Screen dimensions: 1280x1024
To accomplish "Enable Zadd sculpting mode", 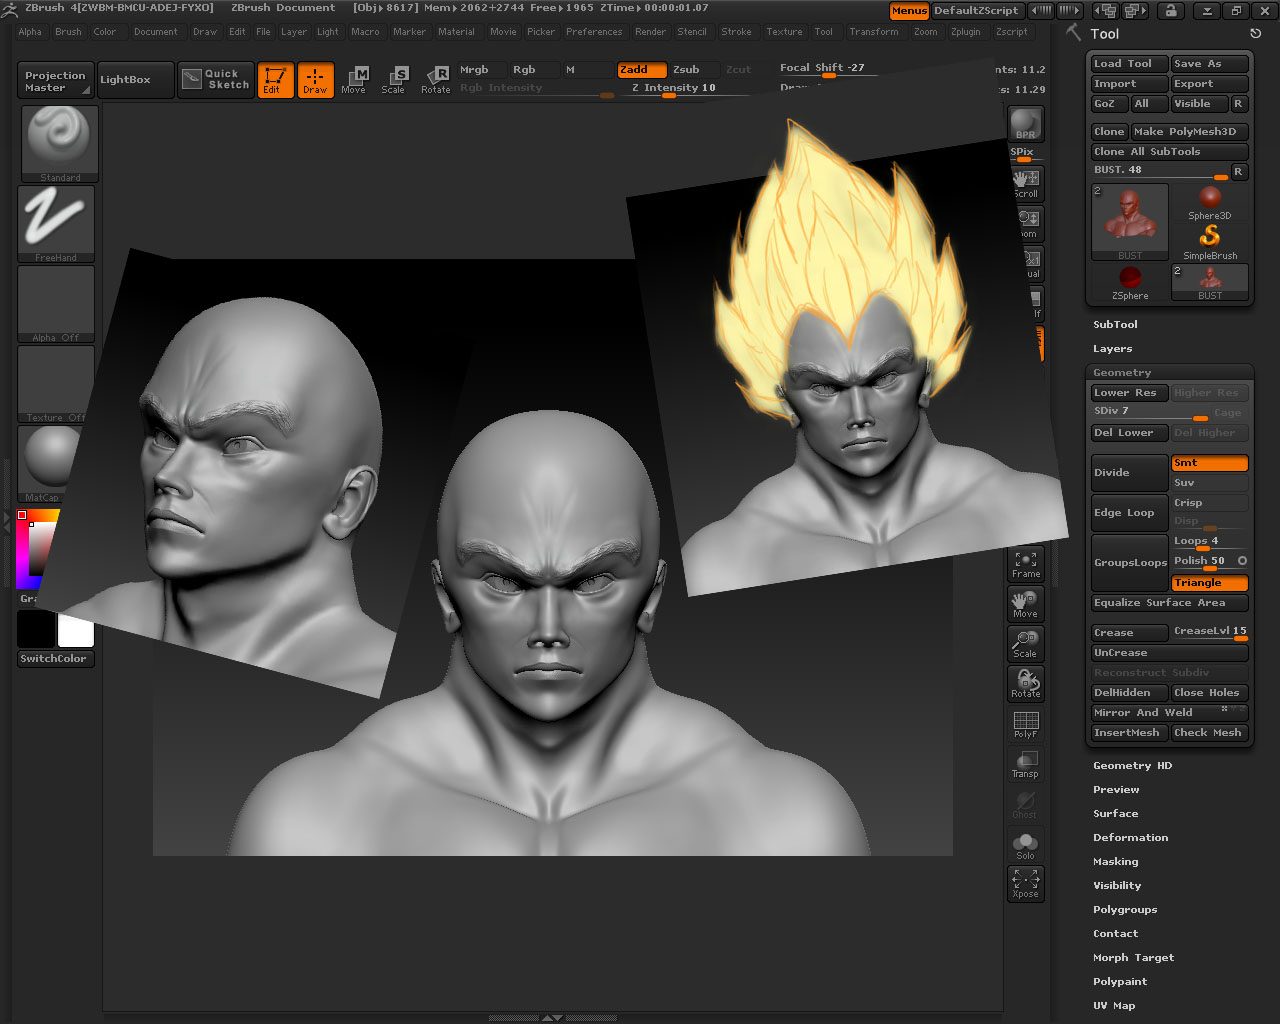I will [641, 70].
